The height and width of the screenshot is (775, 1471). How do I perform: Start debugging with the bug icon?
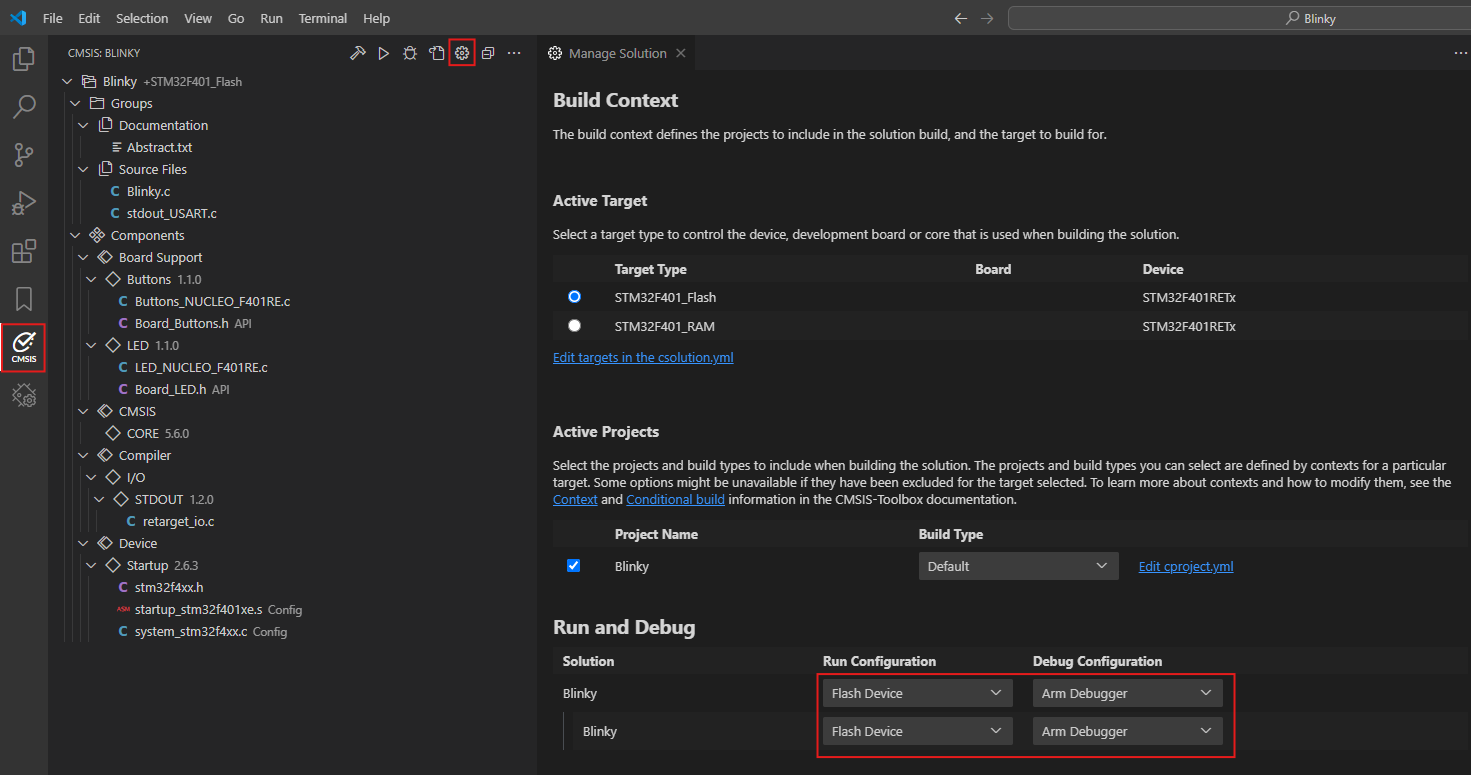(x=410, y=53)
